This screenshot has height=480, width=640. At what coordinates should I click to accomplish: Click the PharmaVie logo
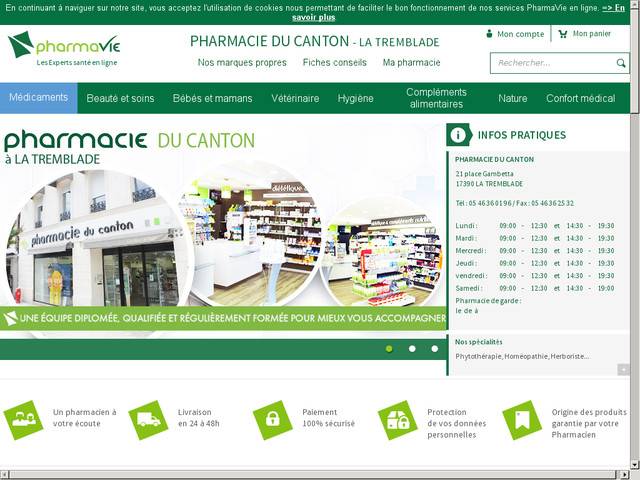tap(64, 49)
